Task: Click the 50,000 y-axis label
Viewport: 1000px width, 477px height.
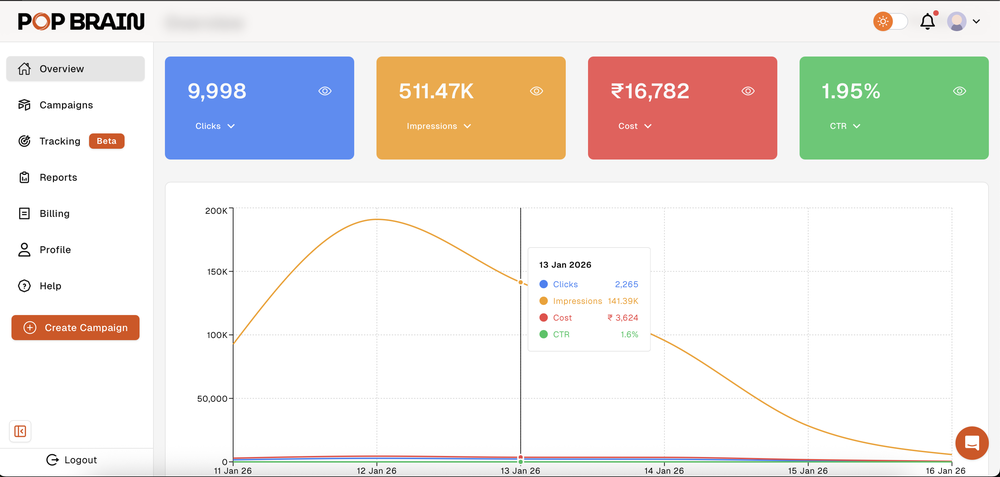Action: point(213,399)
